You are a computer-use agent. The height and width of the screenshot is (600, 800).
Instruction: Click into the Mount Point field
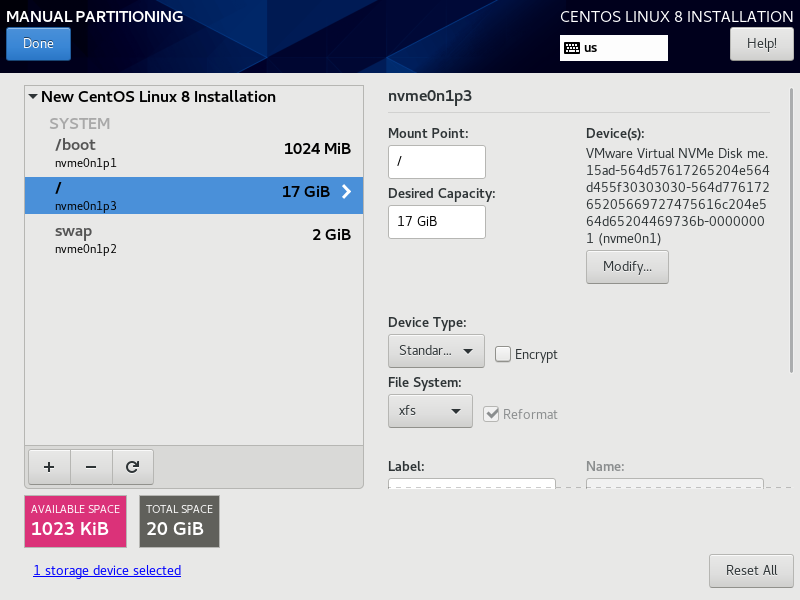tap(437, 162)
